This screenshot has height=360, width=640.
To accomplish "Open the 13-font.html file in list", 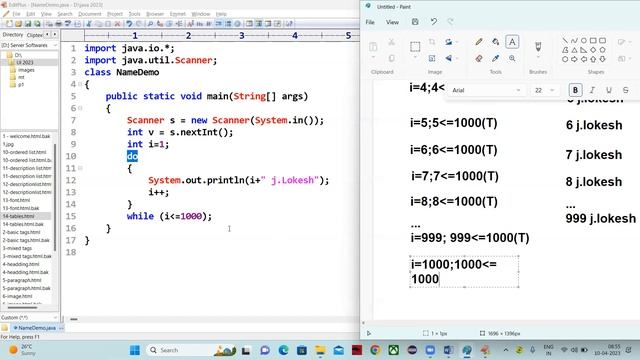I will tap(16, 200).
